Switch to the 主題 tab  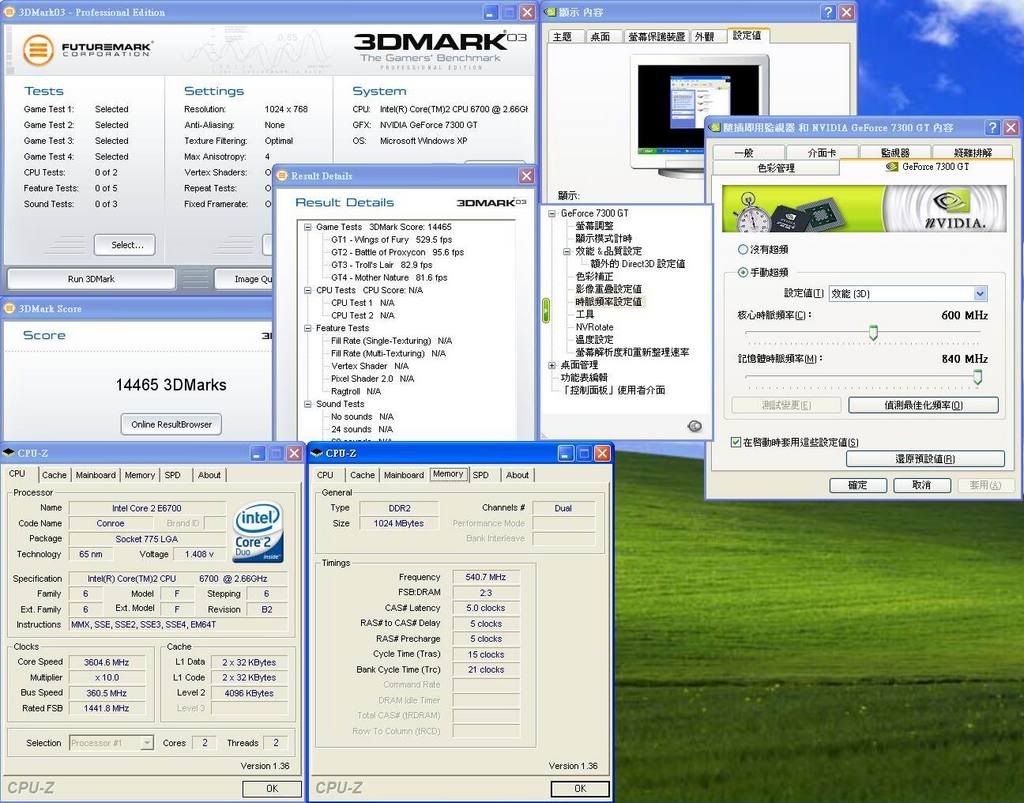point(562,37)
